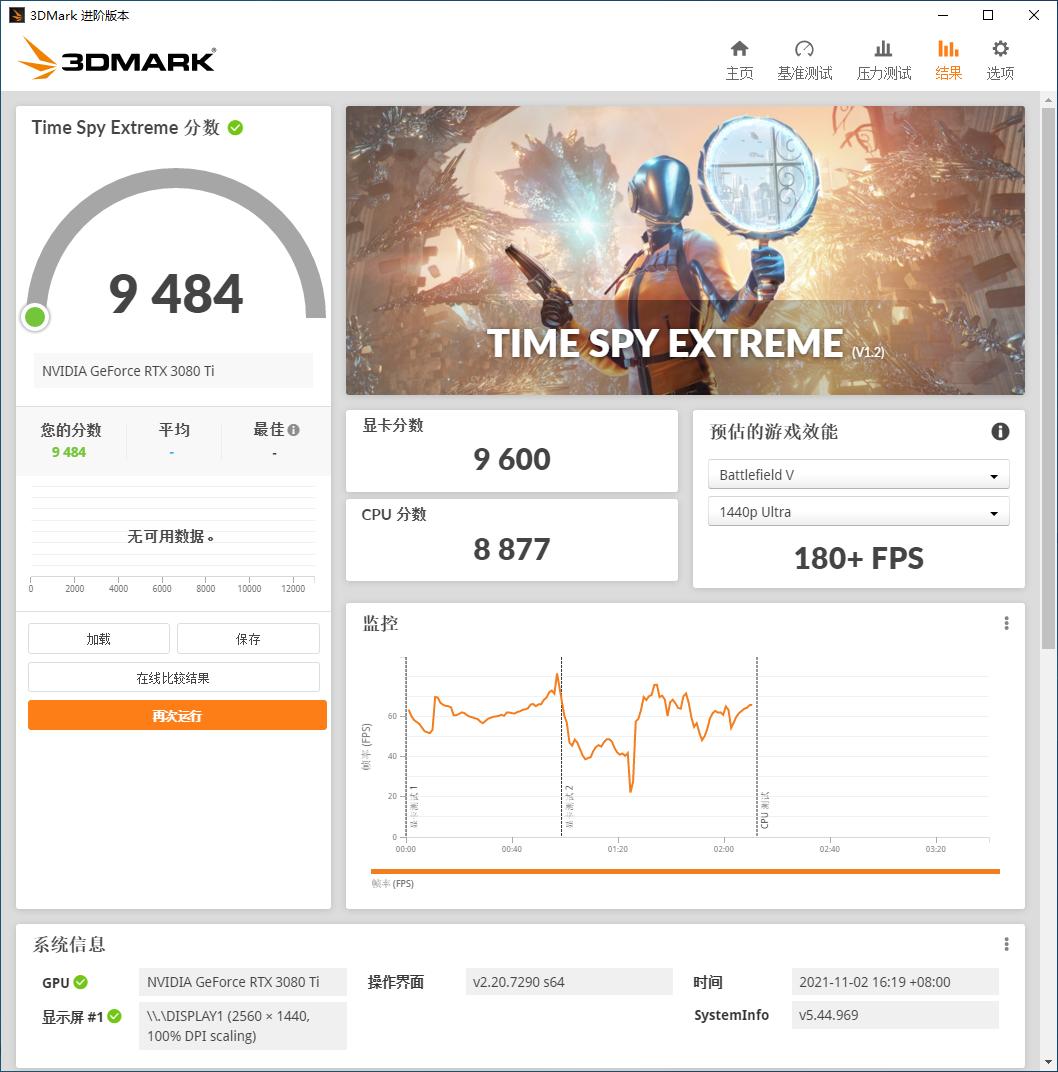Open the 1440p Ultra preset dropdown
This screenshot has height=1072, width=1058.
pos(858,511)
